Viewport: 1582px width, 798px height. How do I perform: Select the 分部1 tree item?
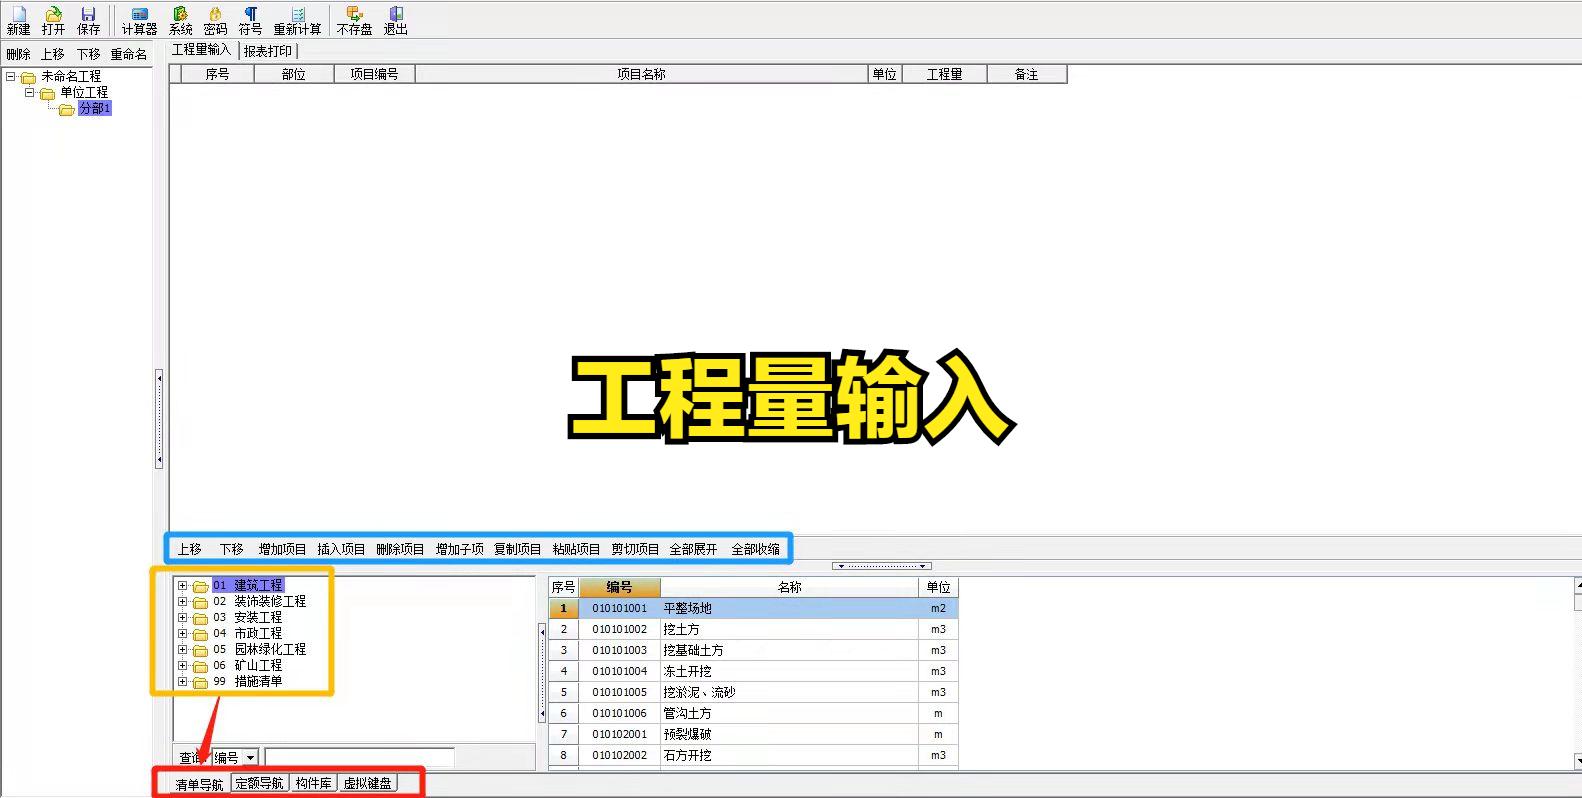(x=95, y=108)
